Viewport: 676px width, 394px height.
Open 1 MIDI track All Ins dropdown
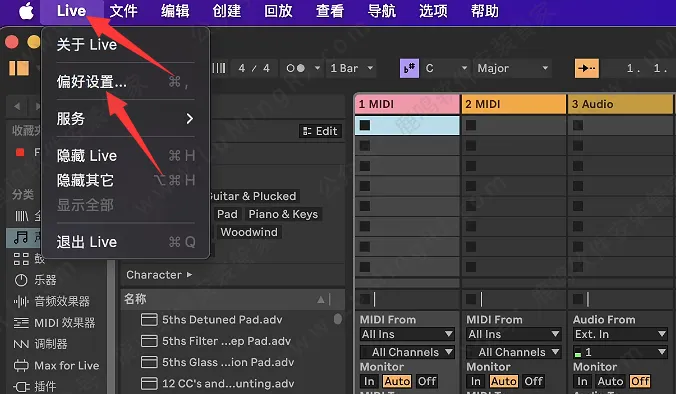tap(407, 334)
